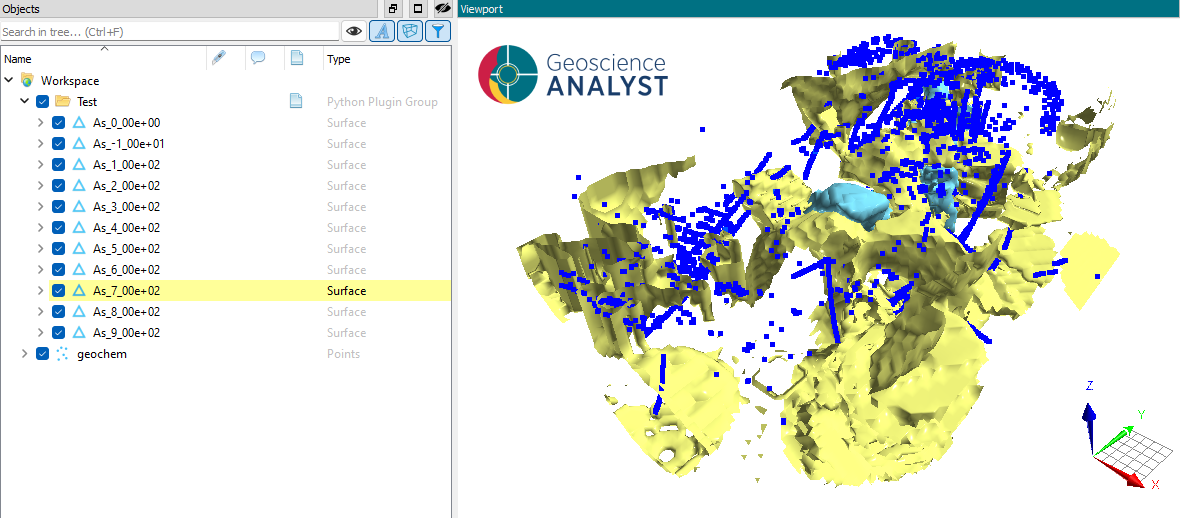
Task: Click the eye icon beside the search field
Action: [354, 31]
